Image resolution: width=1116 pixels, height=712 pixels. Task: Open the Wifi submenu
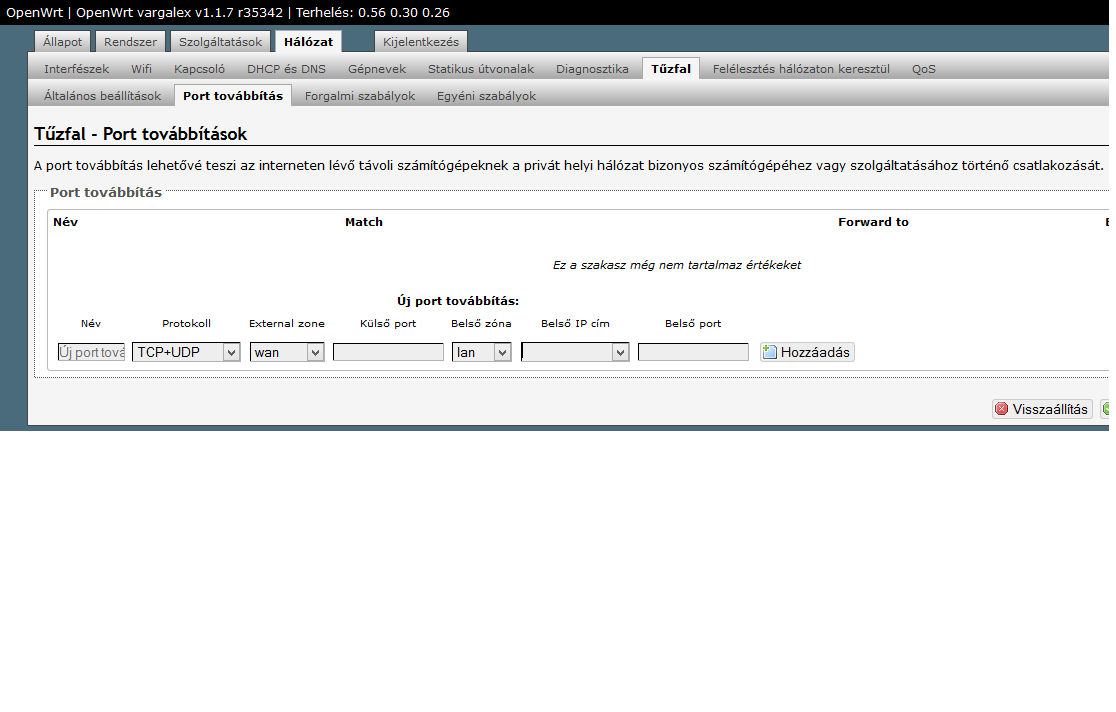141,68
